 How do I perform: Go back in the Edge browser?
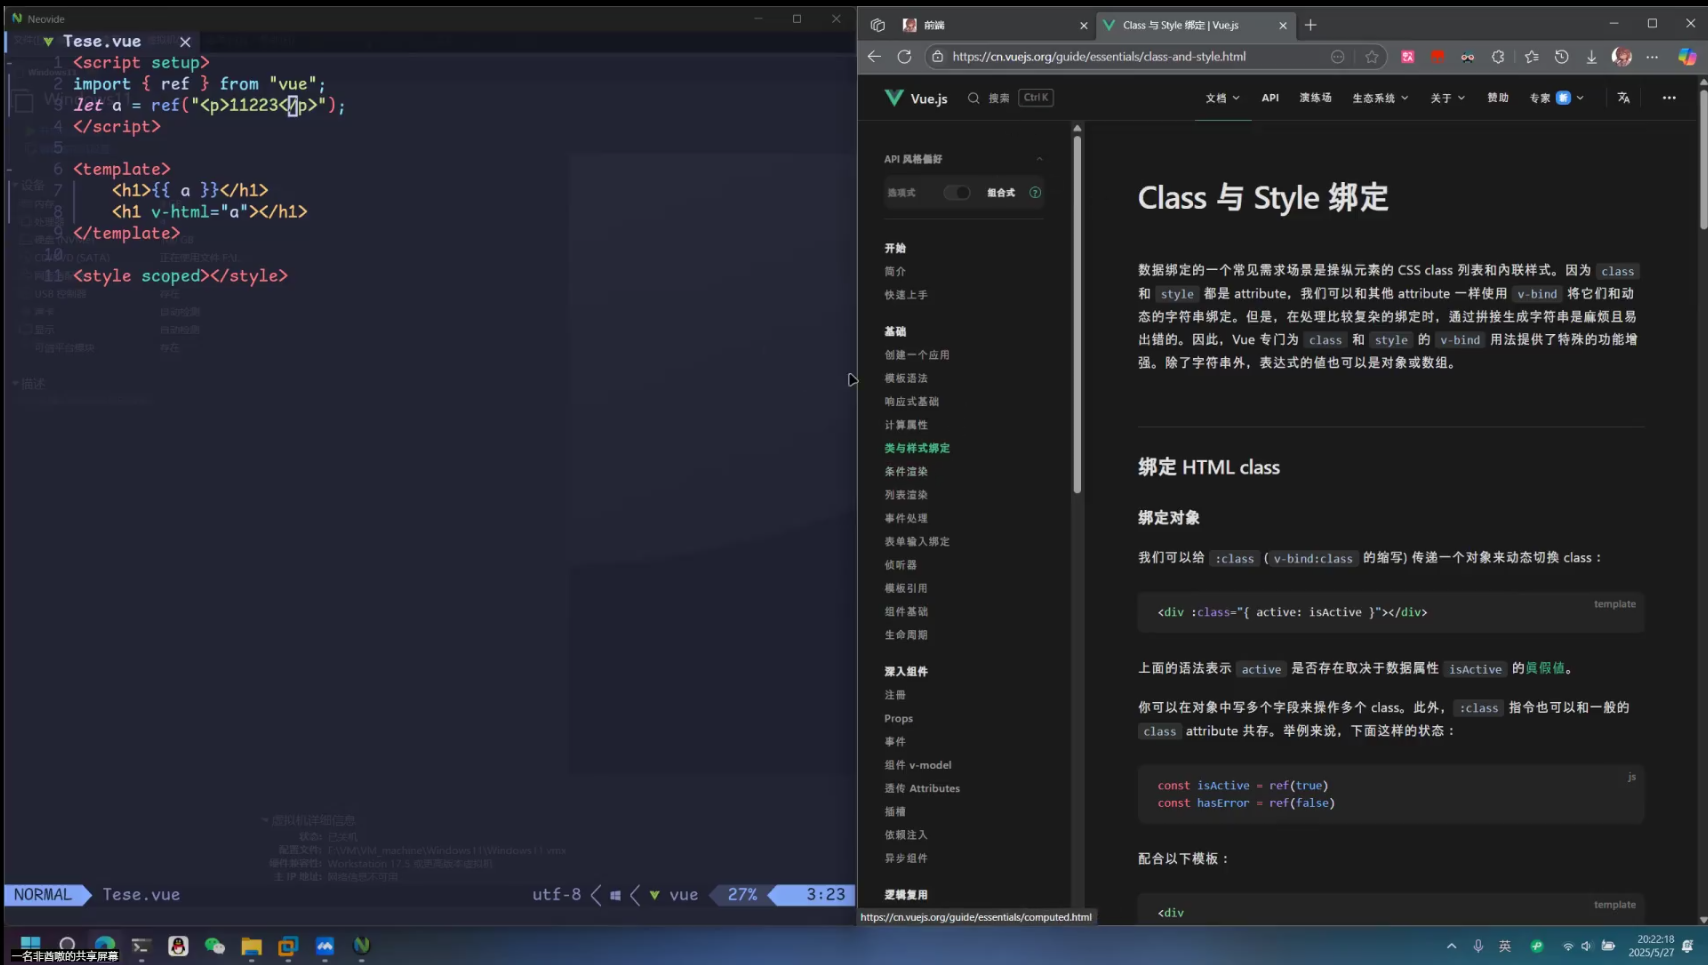point(874,57)
